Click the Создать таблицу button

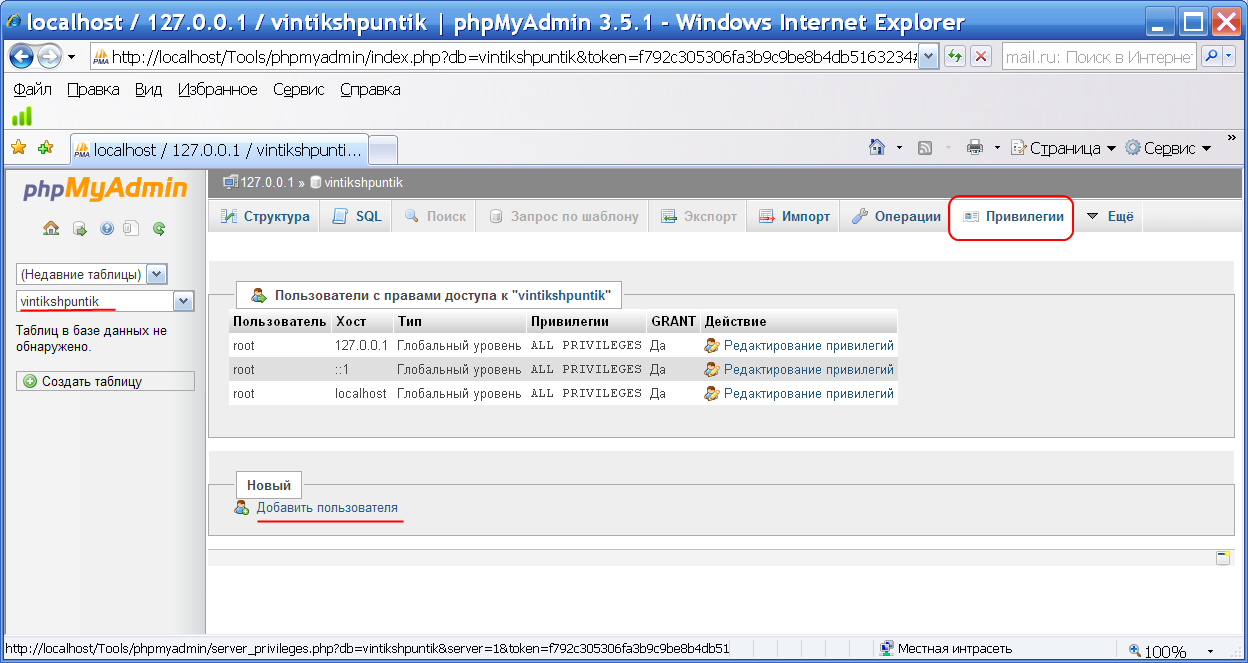(x=105, y=381)
